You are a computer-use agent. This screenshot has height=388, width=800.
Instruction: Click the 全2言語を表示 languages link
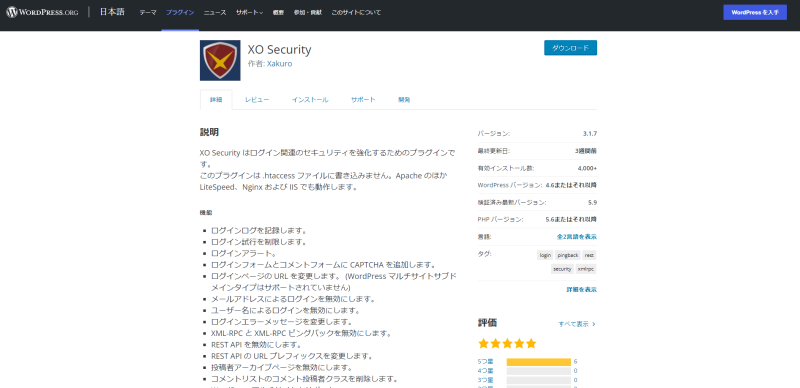(x=577, y=237)
